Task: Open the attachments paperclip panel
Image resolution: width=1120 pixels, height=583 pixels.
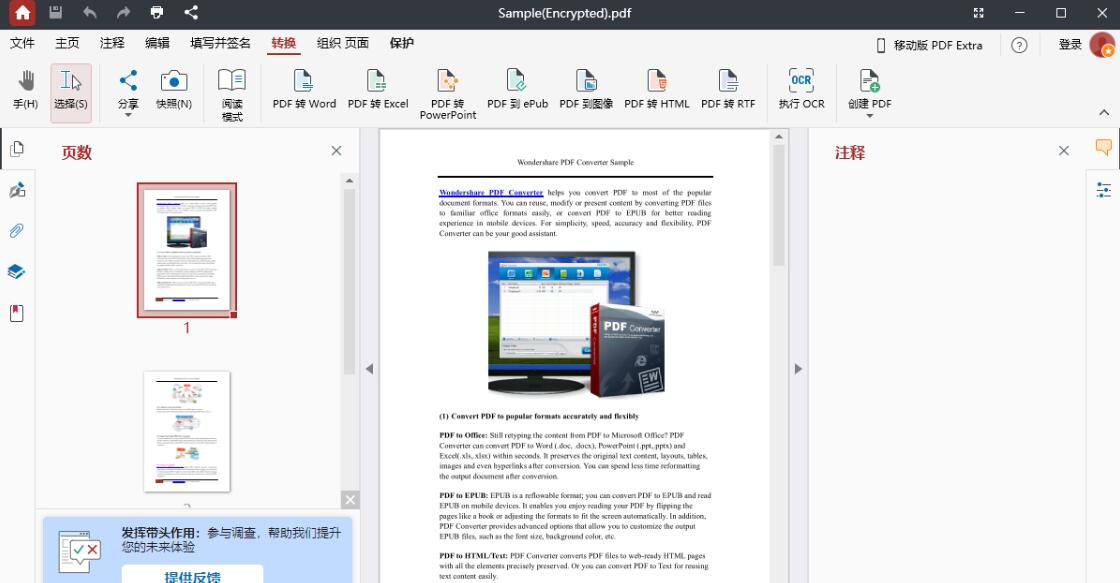Action: (17, 231)
